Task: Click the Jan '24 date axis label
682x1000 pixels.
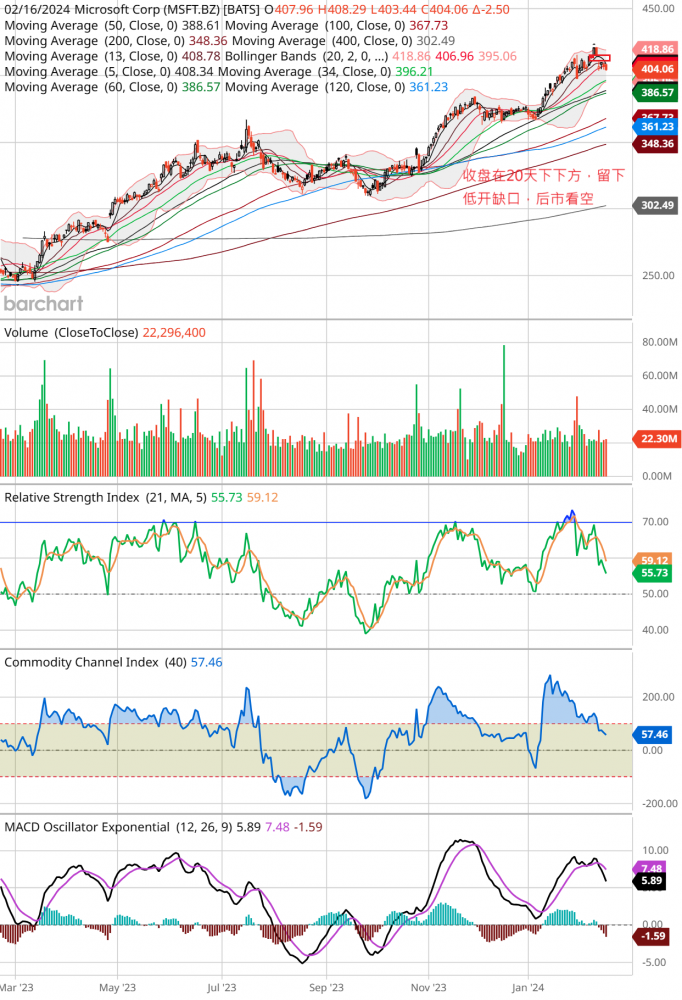Action: pyautogui.click(x=528, y=987)
